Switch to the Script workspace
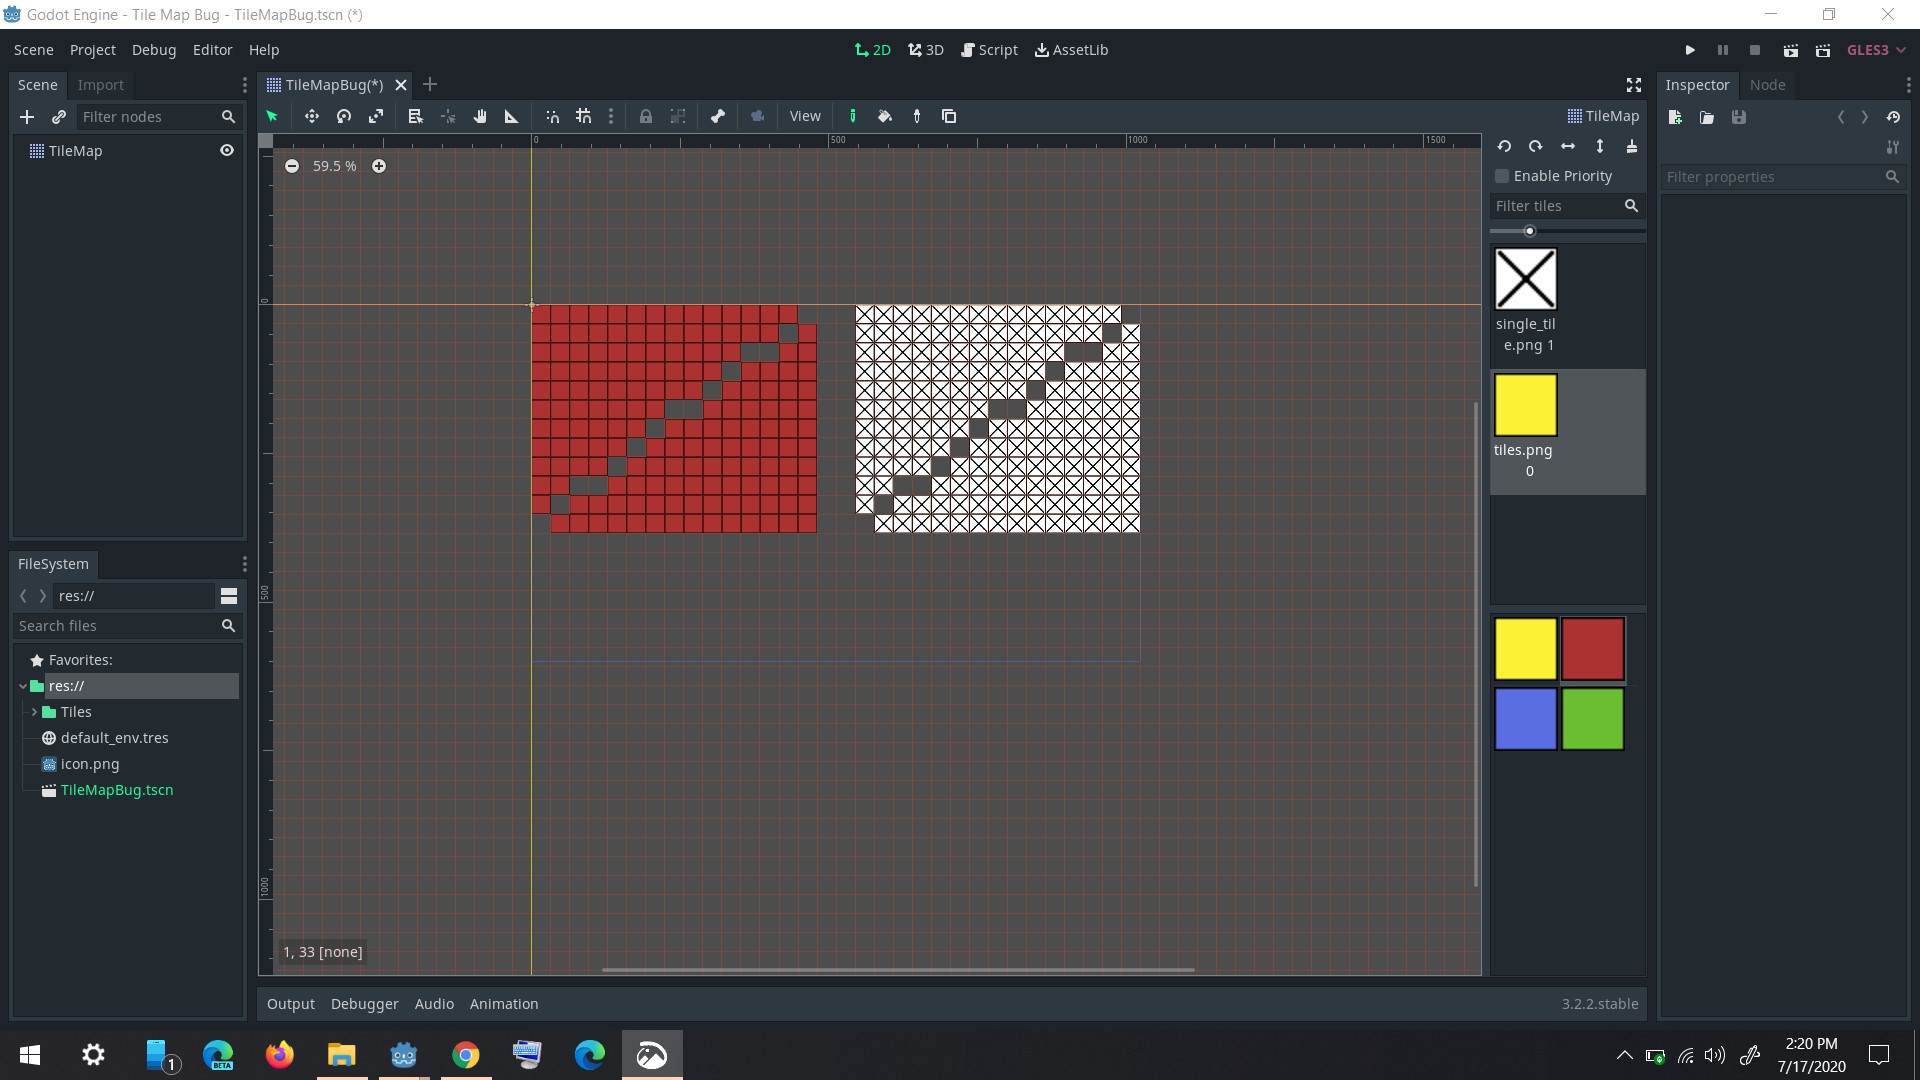1920x1080 pixels. (x=989, y=50)
